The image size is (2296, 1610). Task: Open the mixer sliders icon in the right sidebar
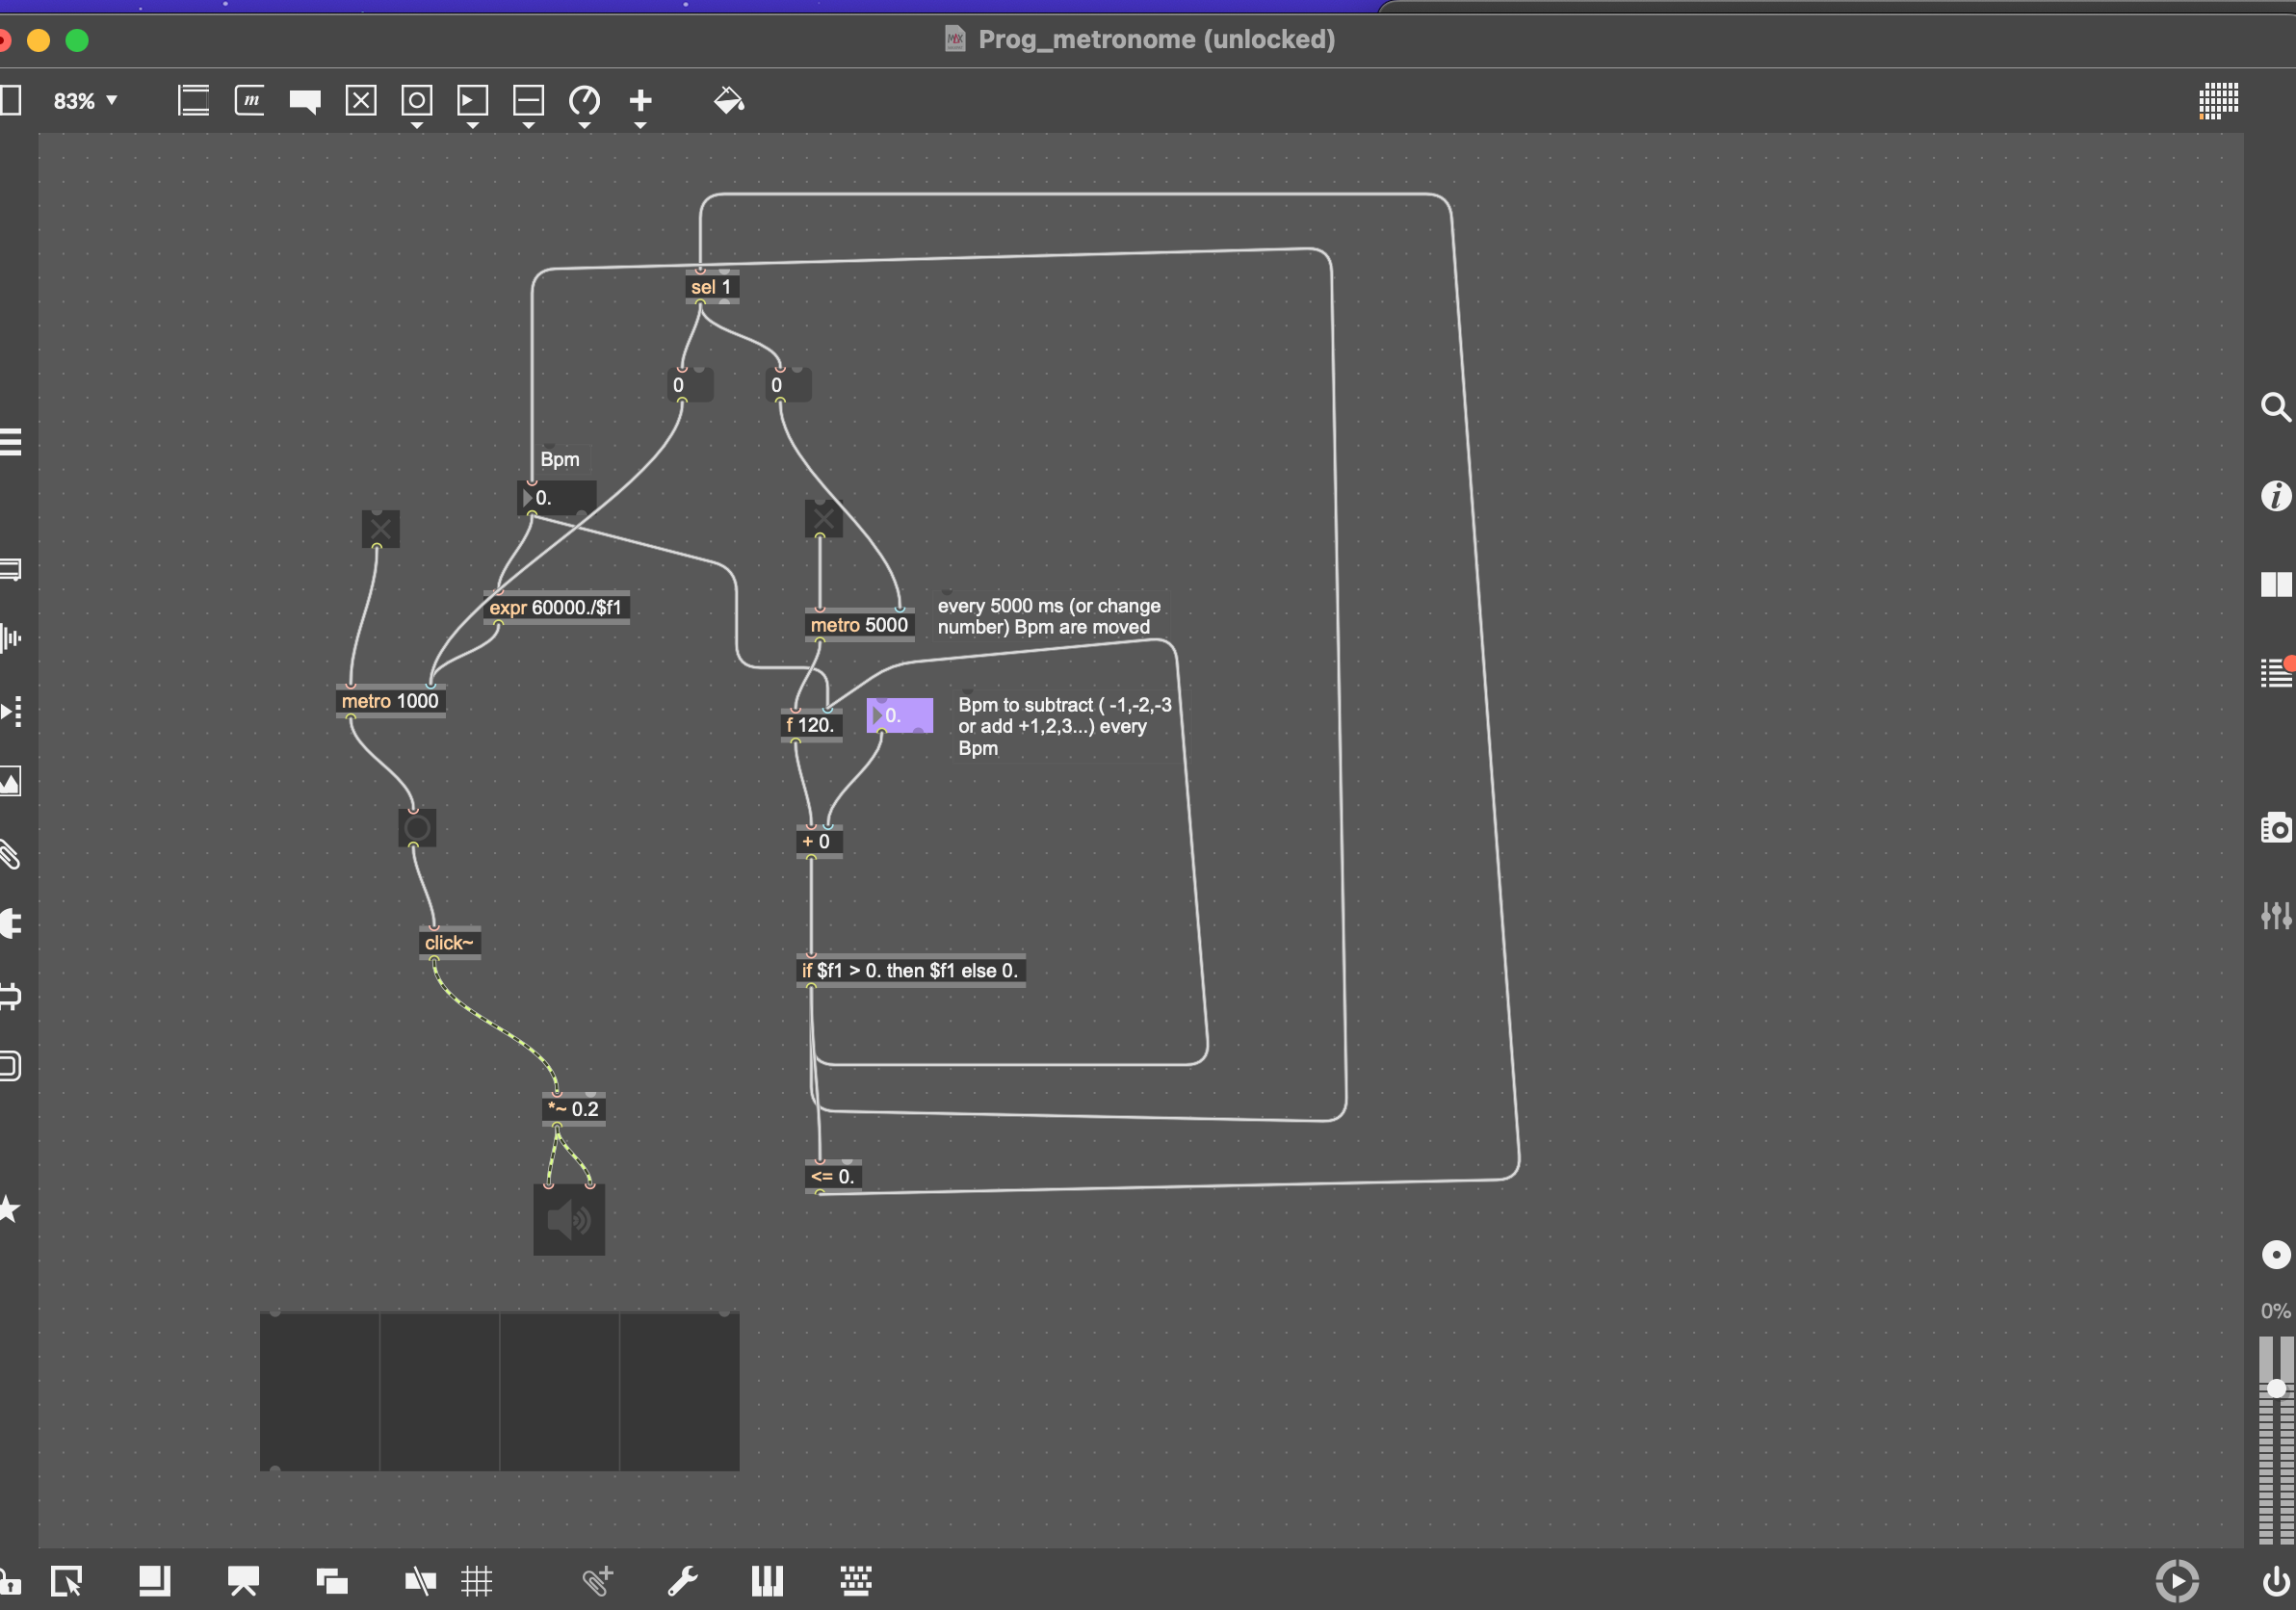coord(2275,915)
